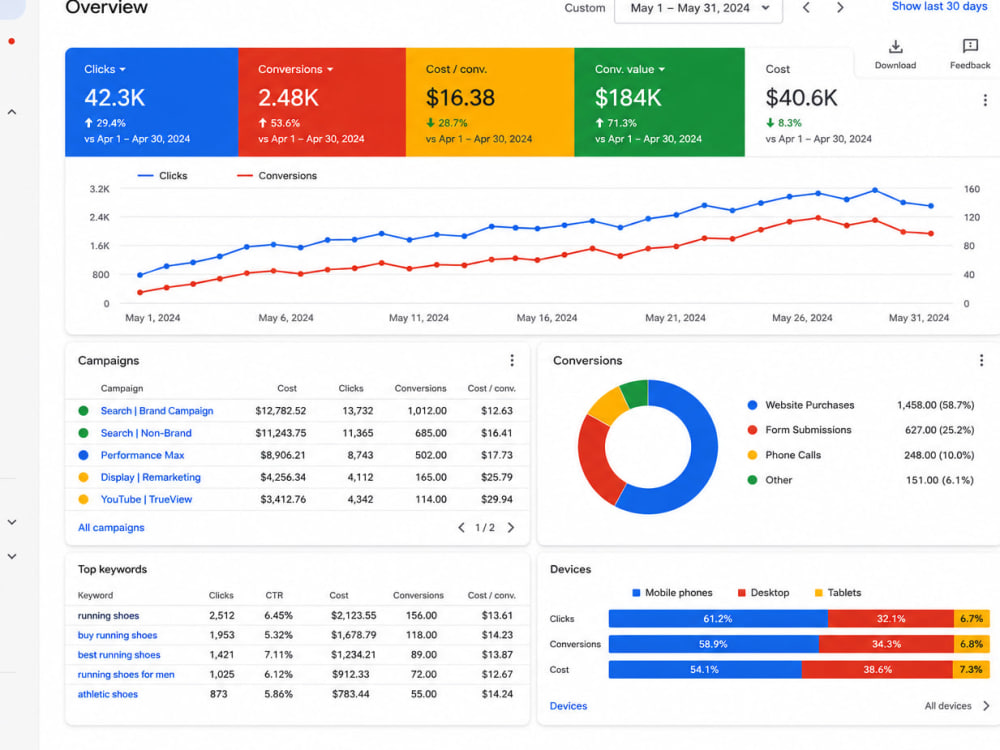Click All devices text
Image resolution: width=1000 pixels, height=750 pixels.
pos(948,706)
